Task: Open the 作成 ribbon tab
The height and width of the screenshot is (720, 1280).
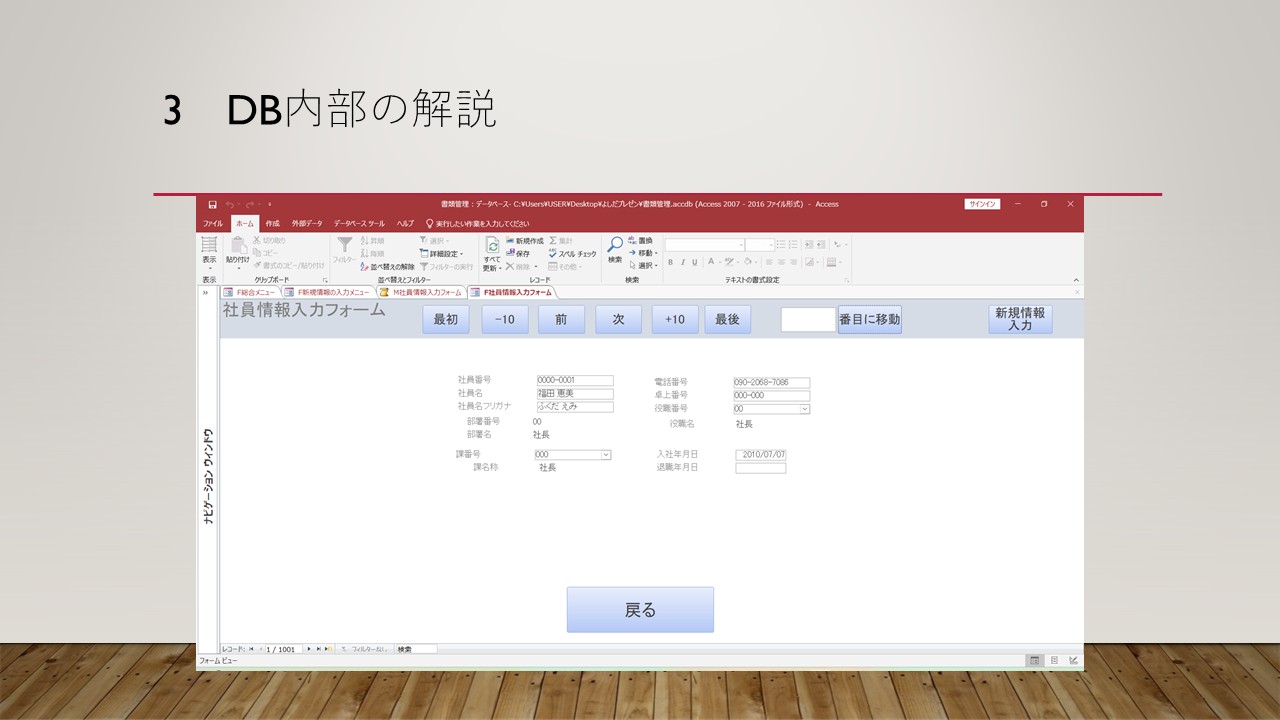Action: 272,224
